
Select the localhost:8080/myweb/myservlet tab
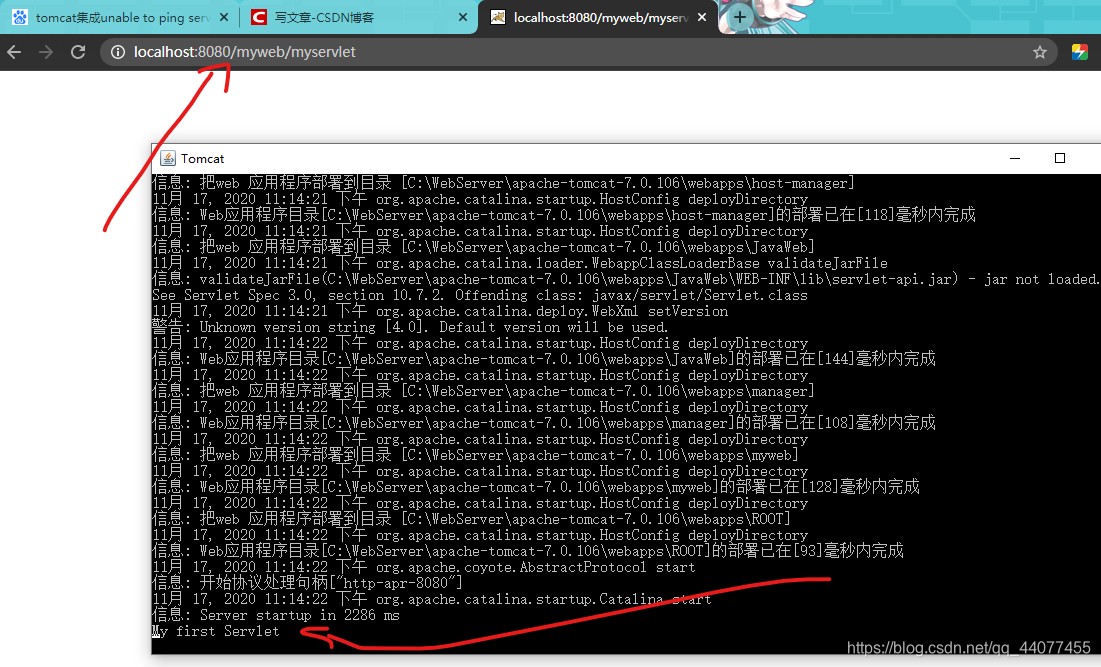tap(598, 18)
